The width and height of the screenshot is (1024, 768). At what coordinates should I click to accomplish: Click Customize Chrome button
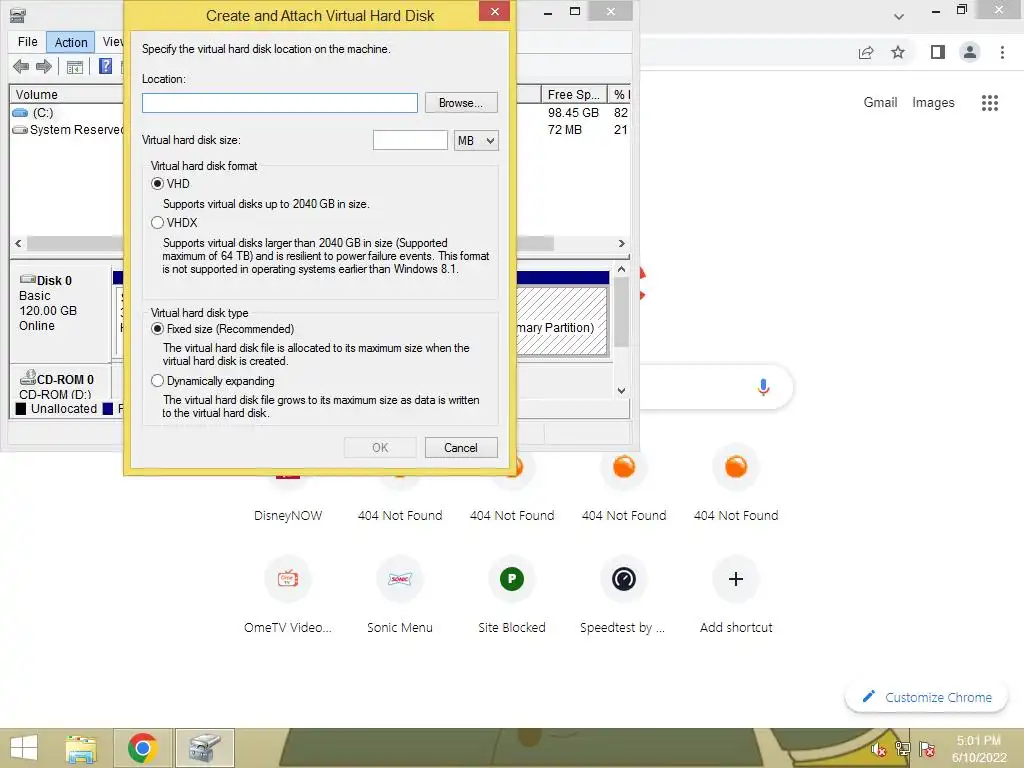coord(926,697)
